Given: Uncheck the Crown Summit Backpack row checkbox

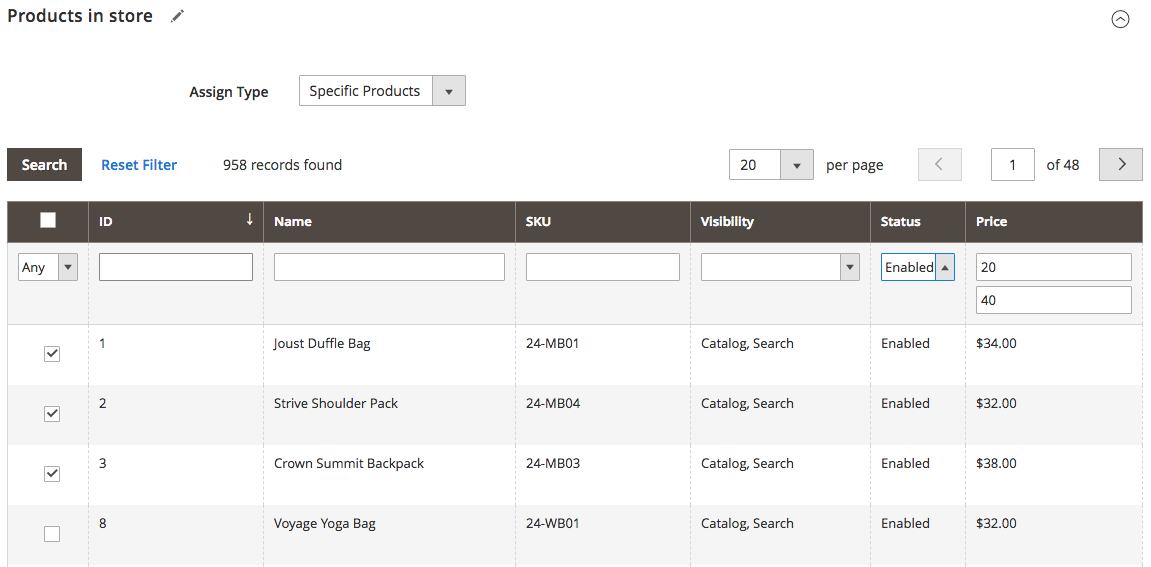Looking at the screenshot, I should coord(51,474).
